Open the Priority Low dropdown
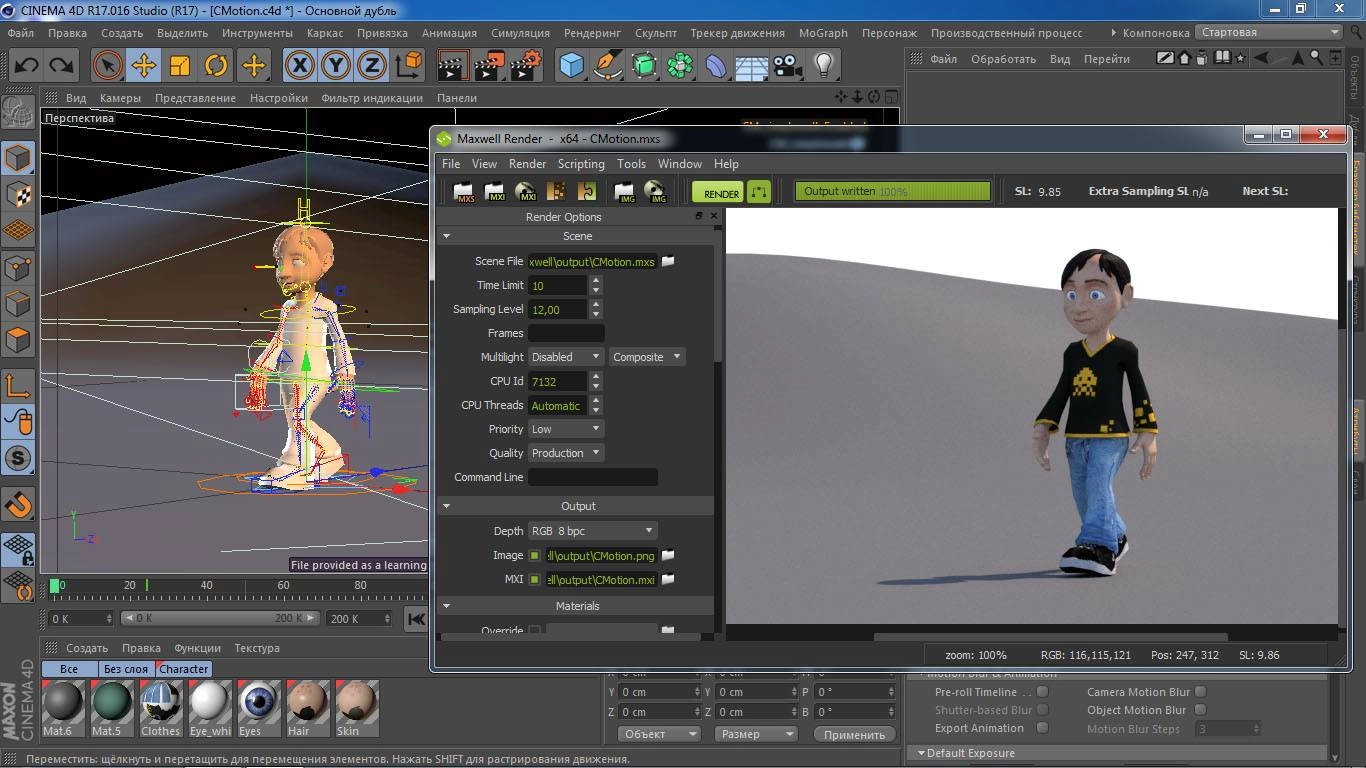This screenshot has width=1366, height=768. click(x=566, y=429)
